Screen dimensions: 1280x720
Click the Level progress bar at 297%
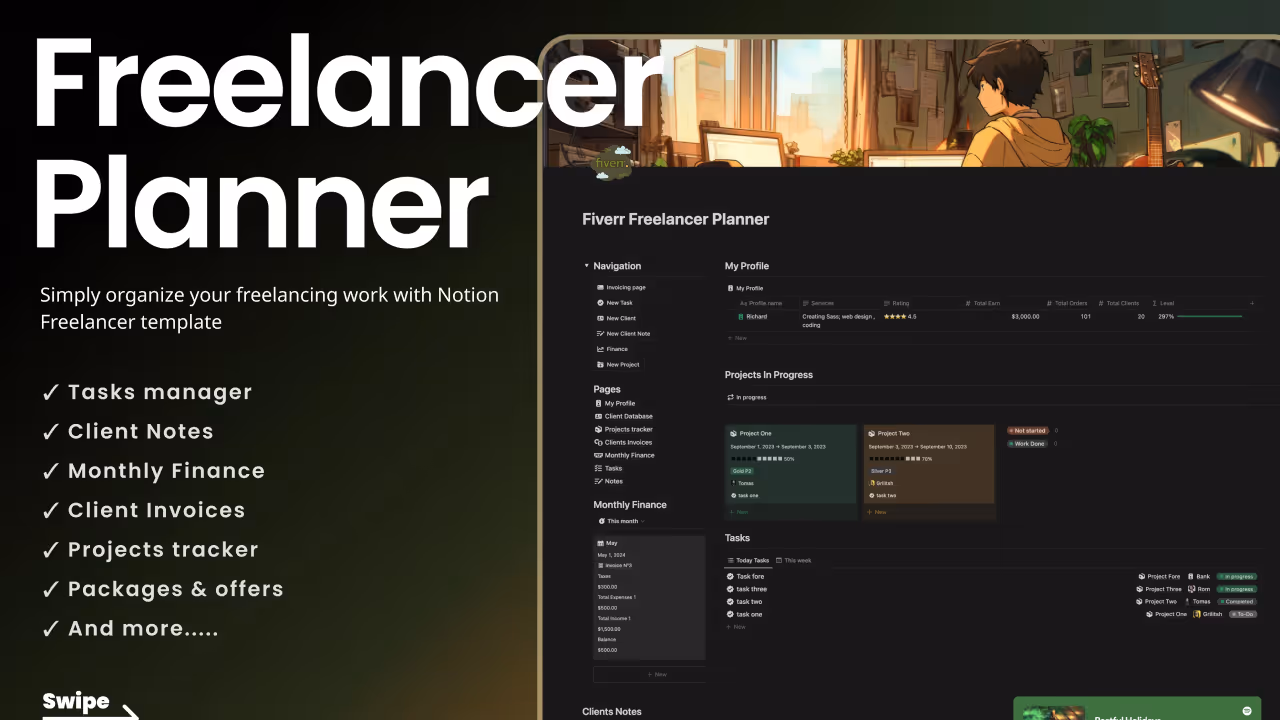click(x=1210, y=317)
